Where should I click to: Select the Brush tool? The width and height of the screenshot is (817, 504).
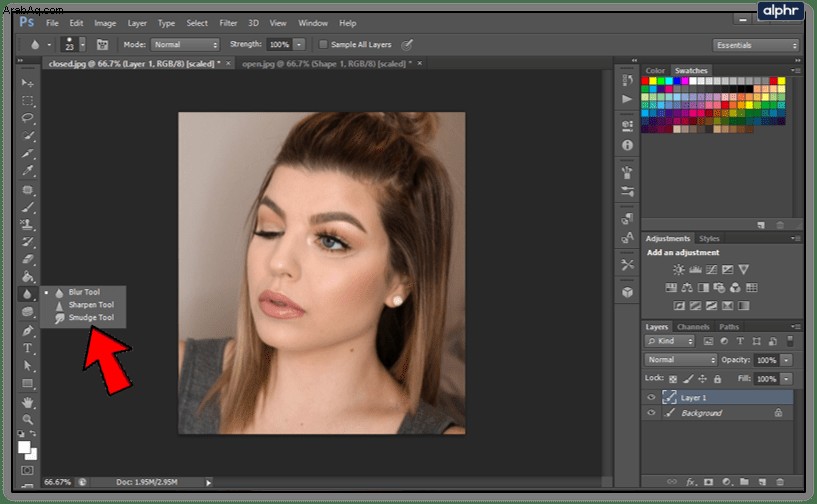28,207
